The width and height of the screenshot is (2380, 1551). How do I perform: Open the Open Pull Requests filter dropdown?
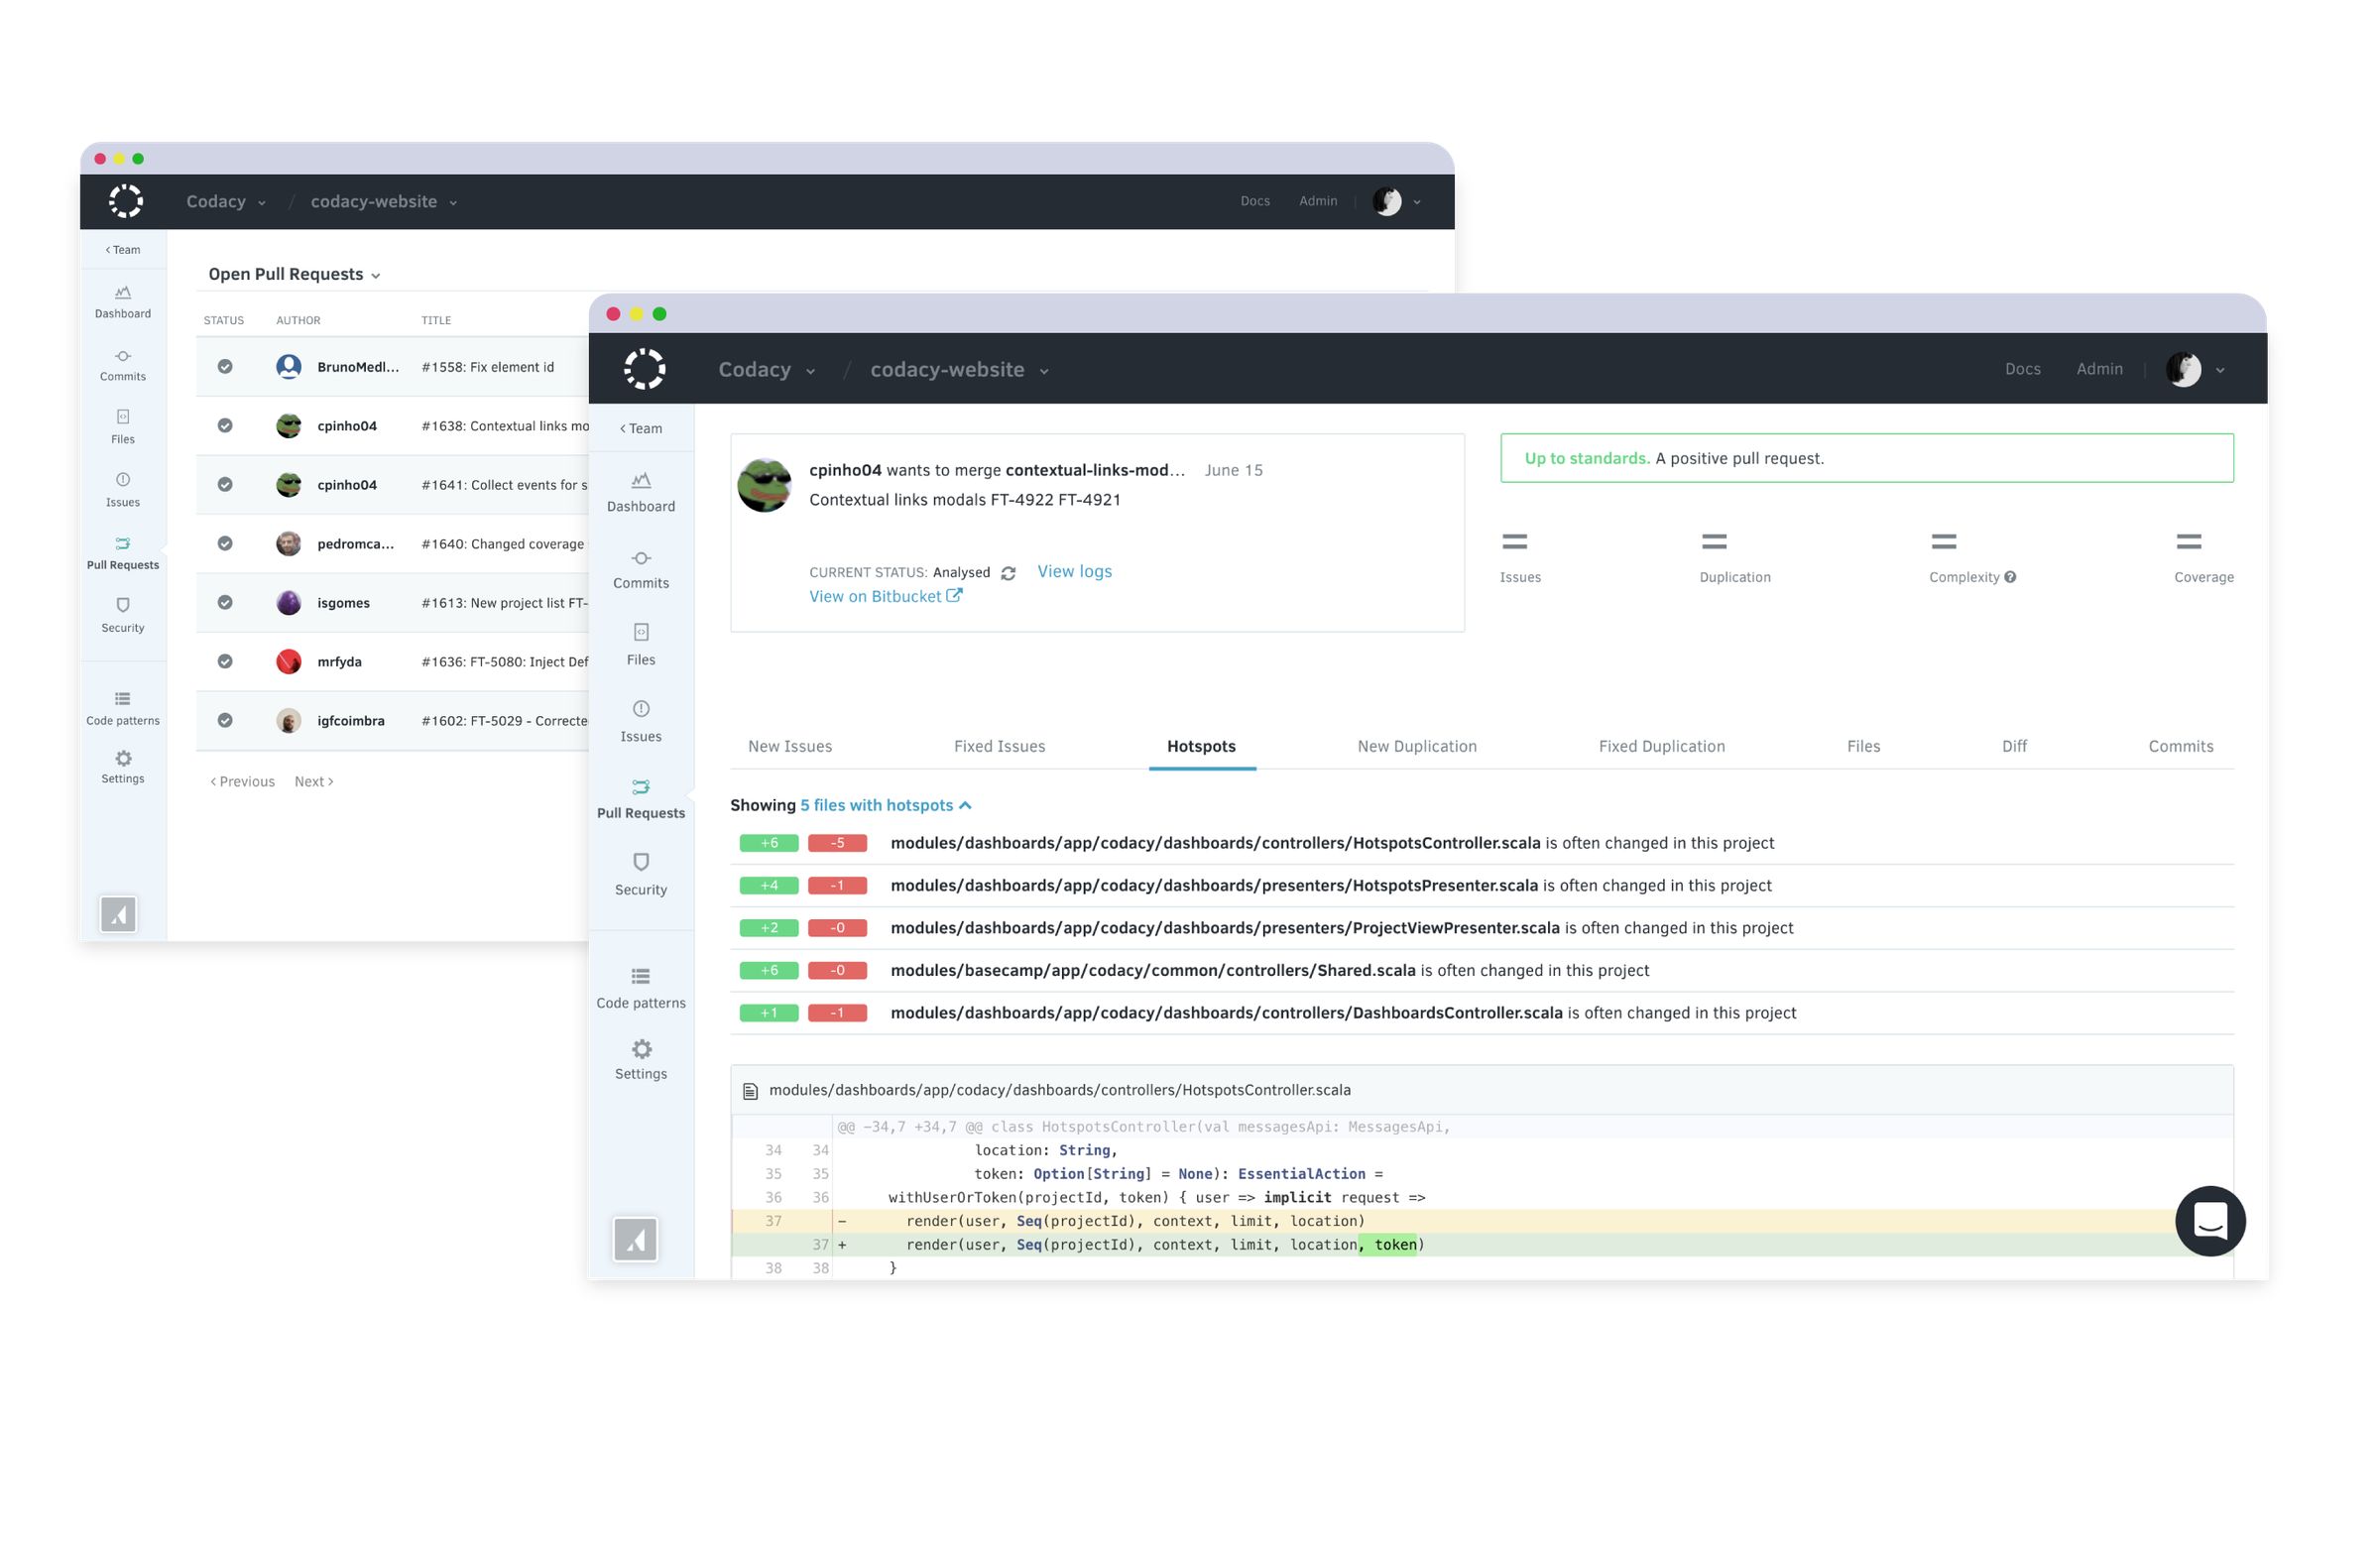[x=294, y=274]
